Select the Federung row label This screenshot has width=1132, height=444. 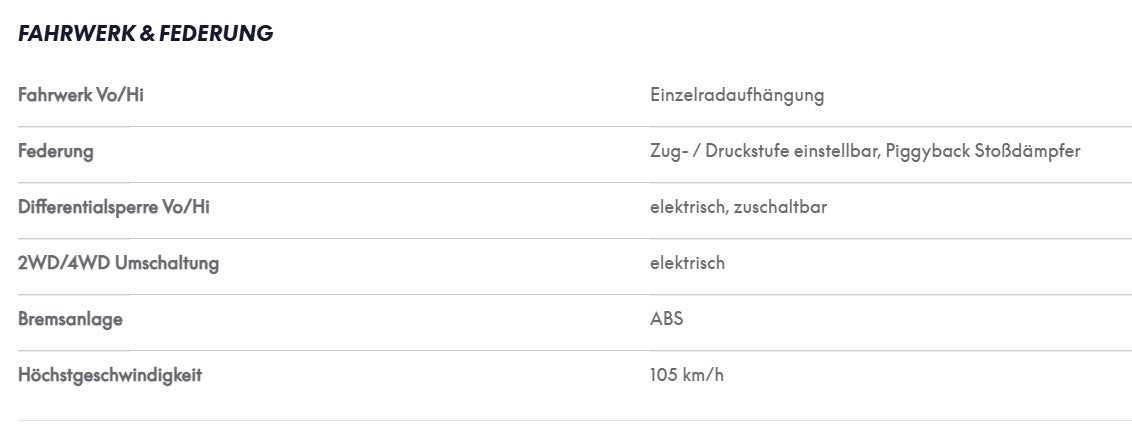(56, 152)
